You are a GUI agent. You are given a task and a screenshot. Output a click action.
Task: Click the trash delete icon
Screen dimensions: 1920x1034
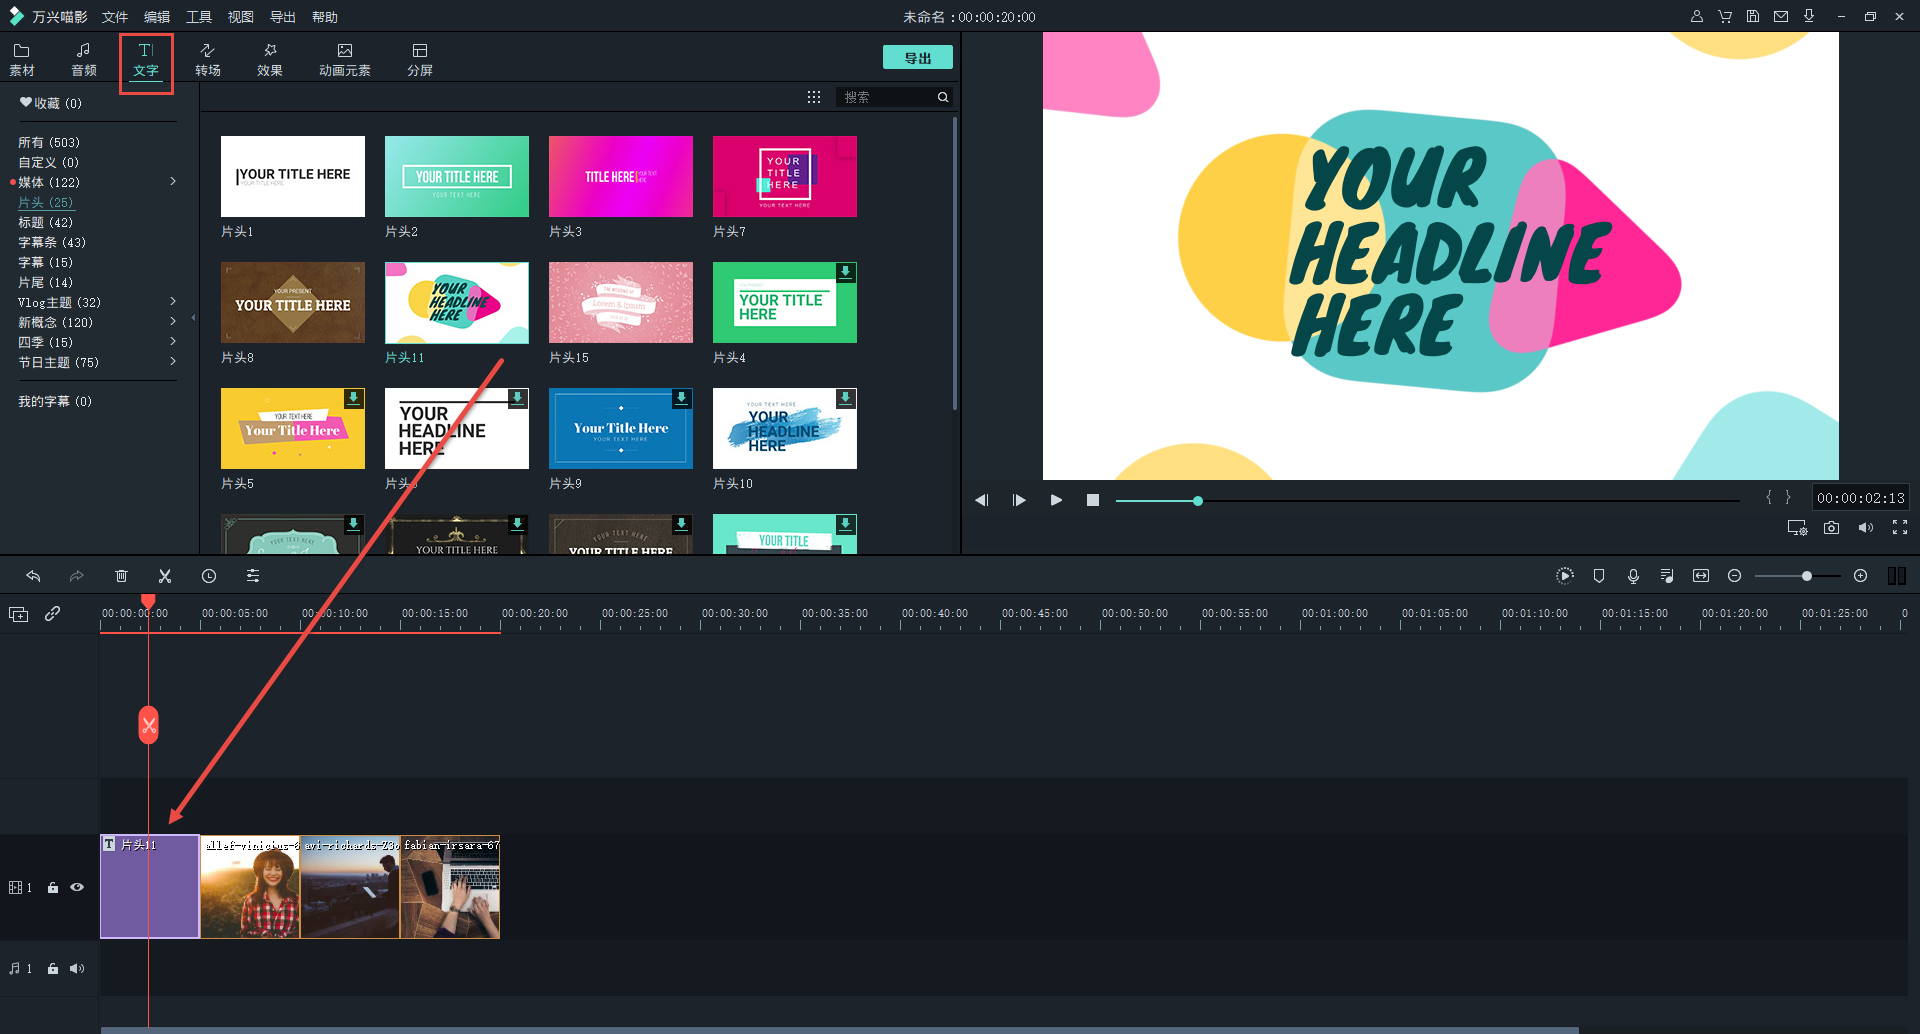tap(121, 576)
